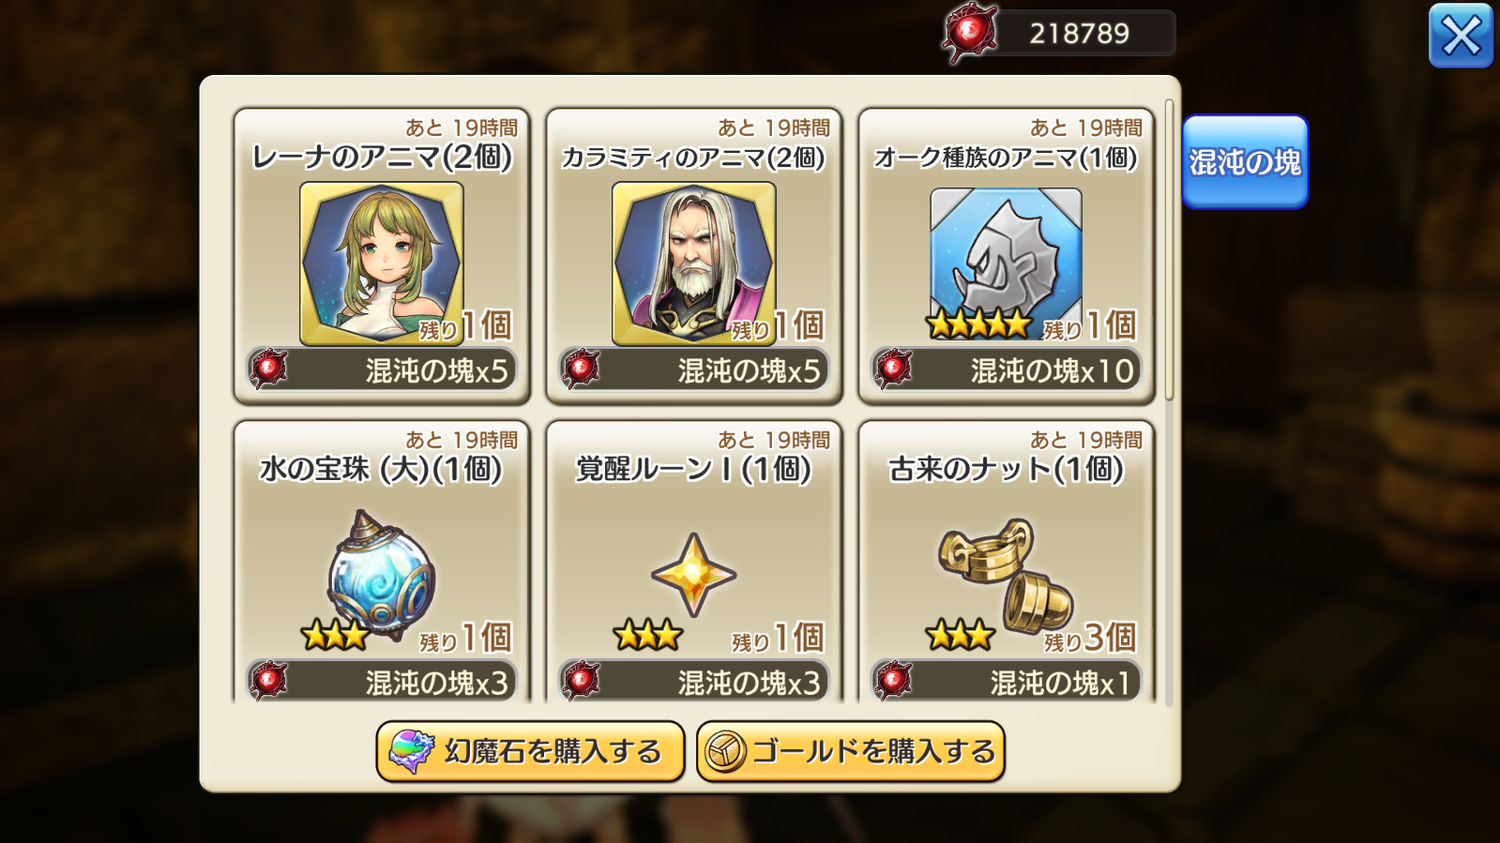Open ゴールドを購入する purchase button
Image resolution: width=1500 pixels, height=843 pixels.
coord(850,752)
